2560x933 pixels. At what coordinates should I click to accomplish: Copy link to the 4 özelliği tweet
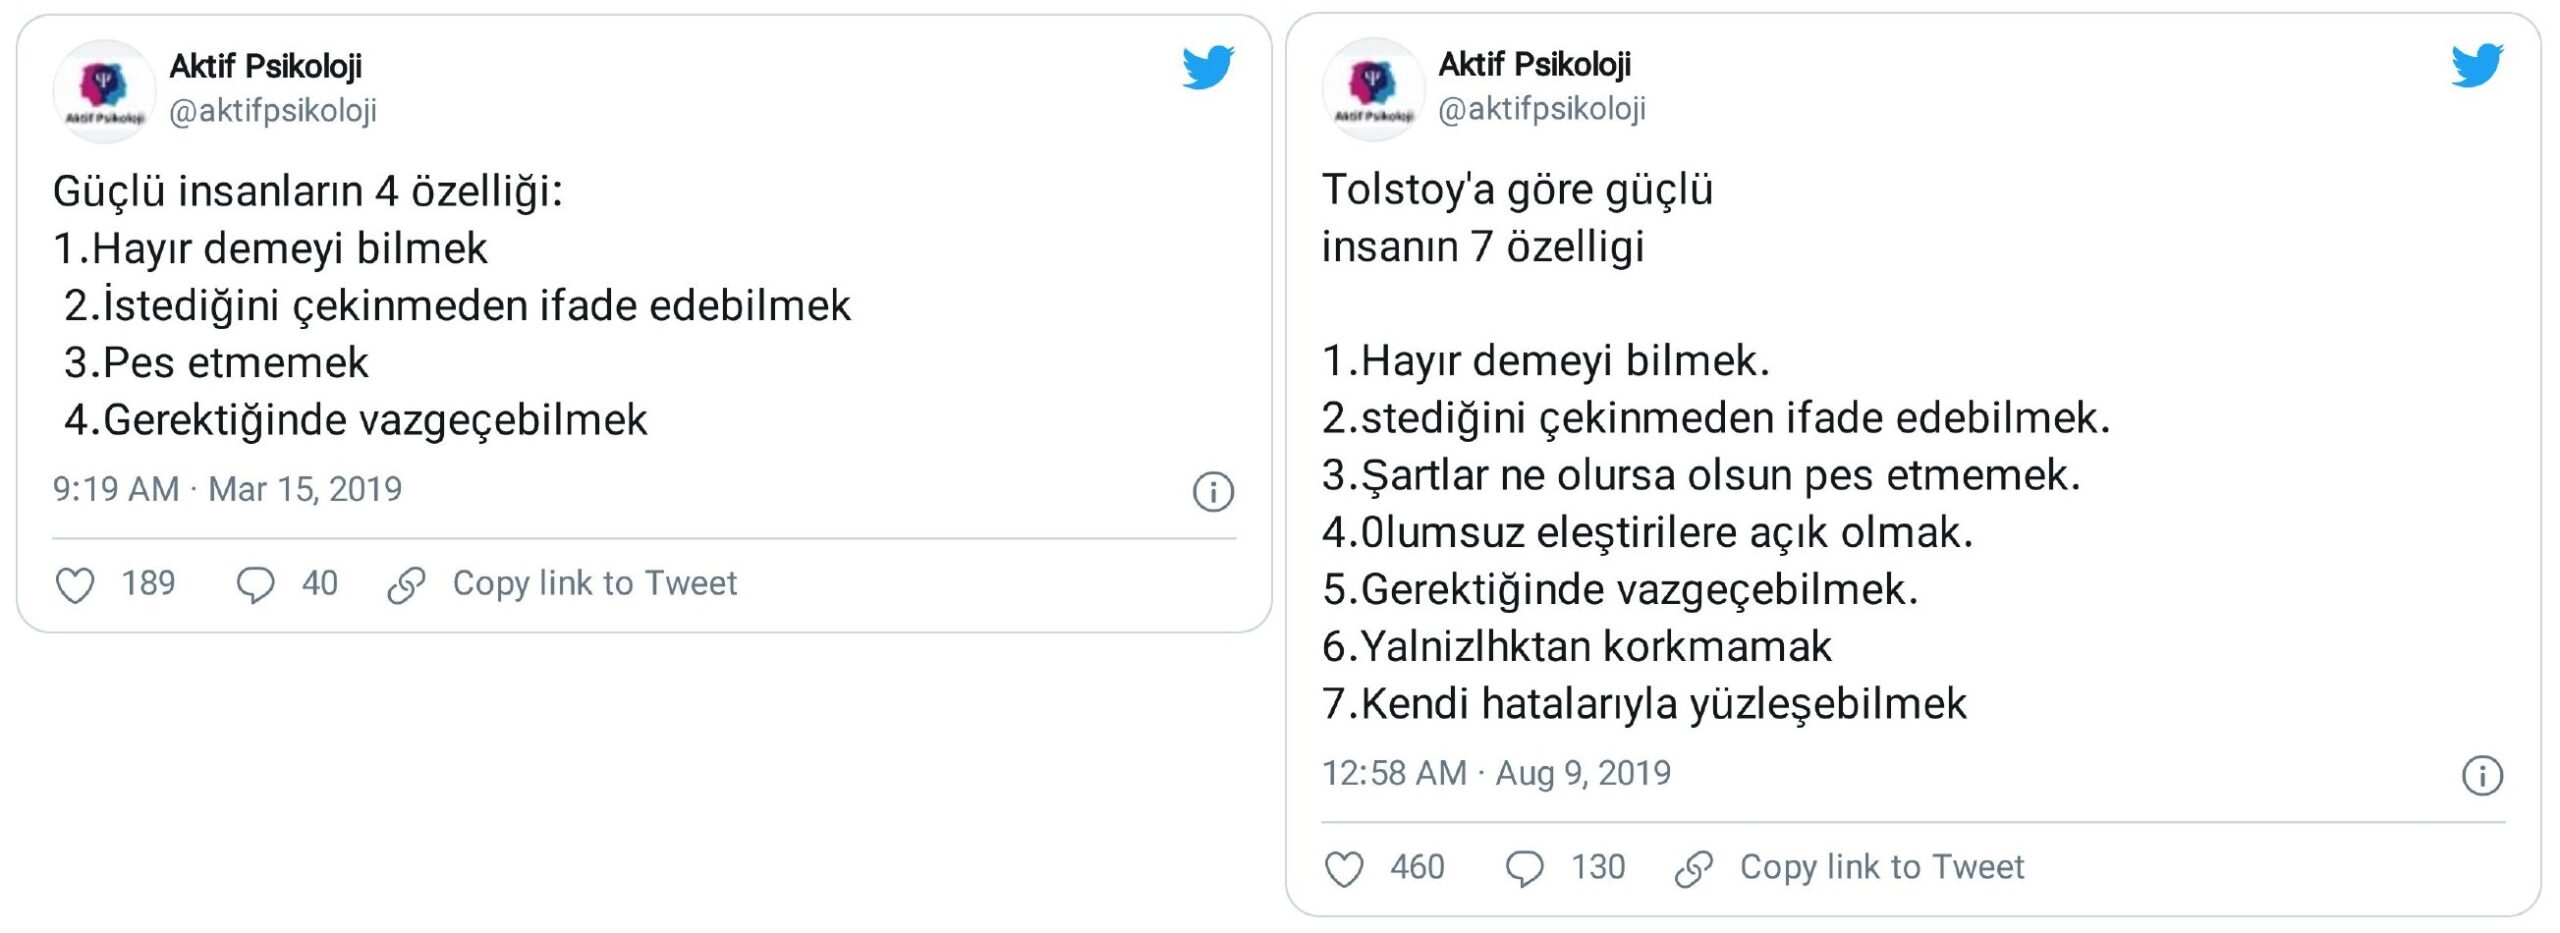[594, 583]
